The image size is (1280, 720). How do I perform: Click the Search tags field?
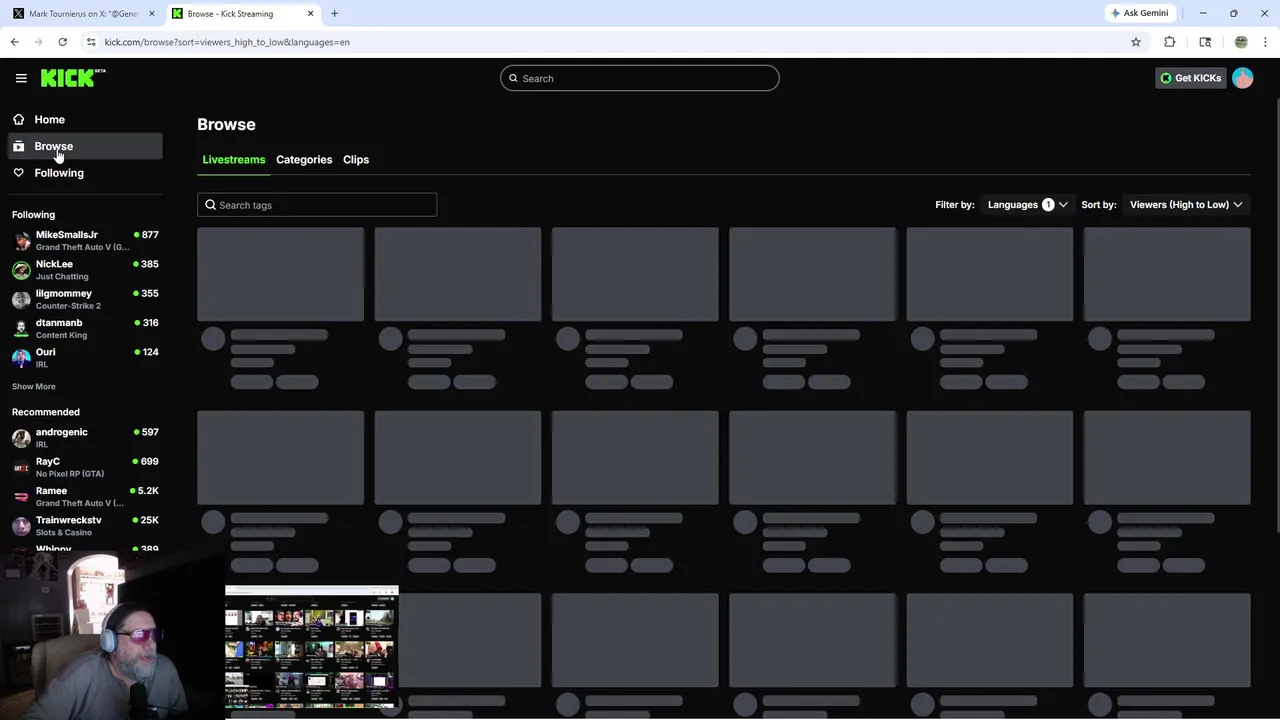[317, 205]
